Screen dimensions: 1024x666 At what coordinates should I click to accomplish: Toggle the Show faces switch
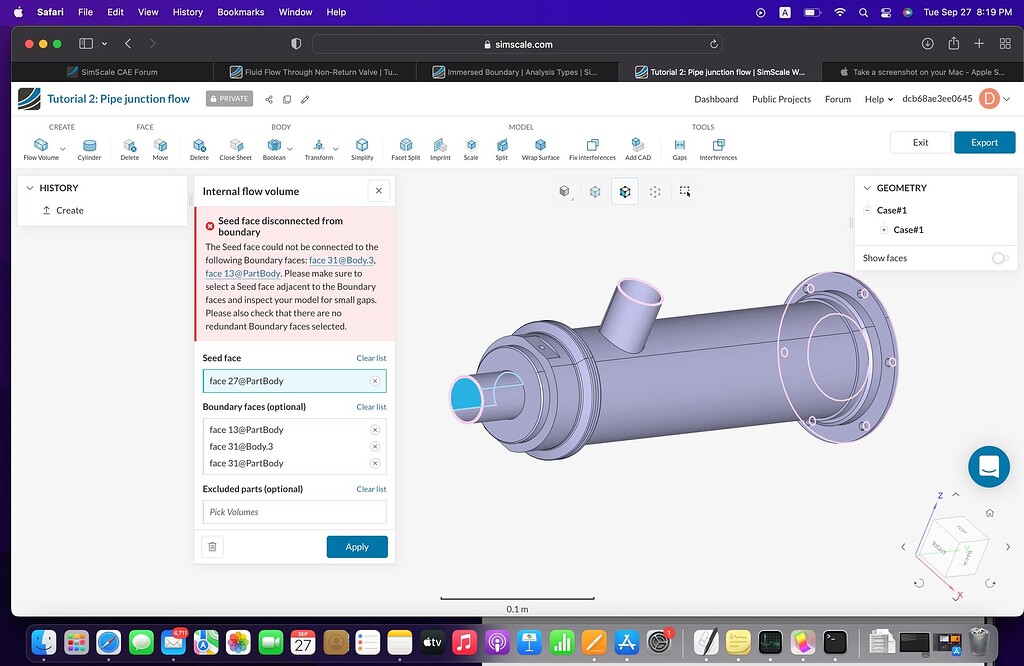1000,258
